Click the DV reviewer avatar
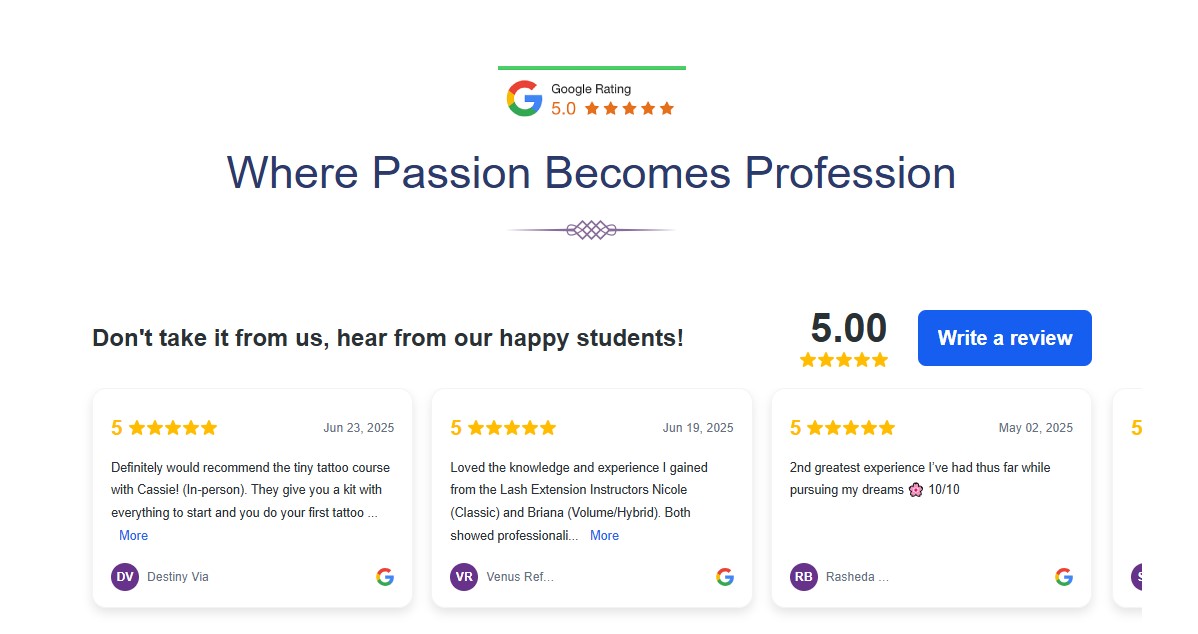The image size is (1198, 634). 125,577
